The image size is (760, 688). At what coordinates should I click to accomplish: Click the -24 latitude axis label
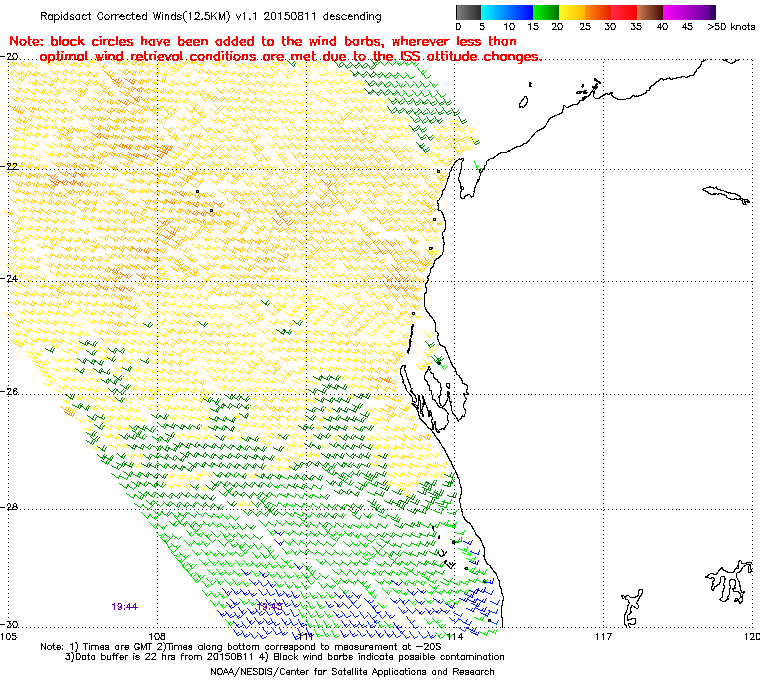[x=10, y=279]
